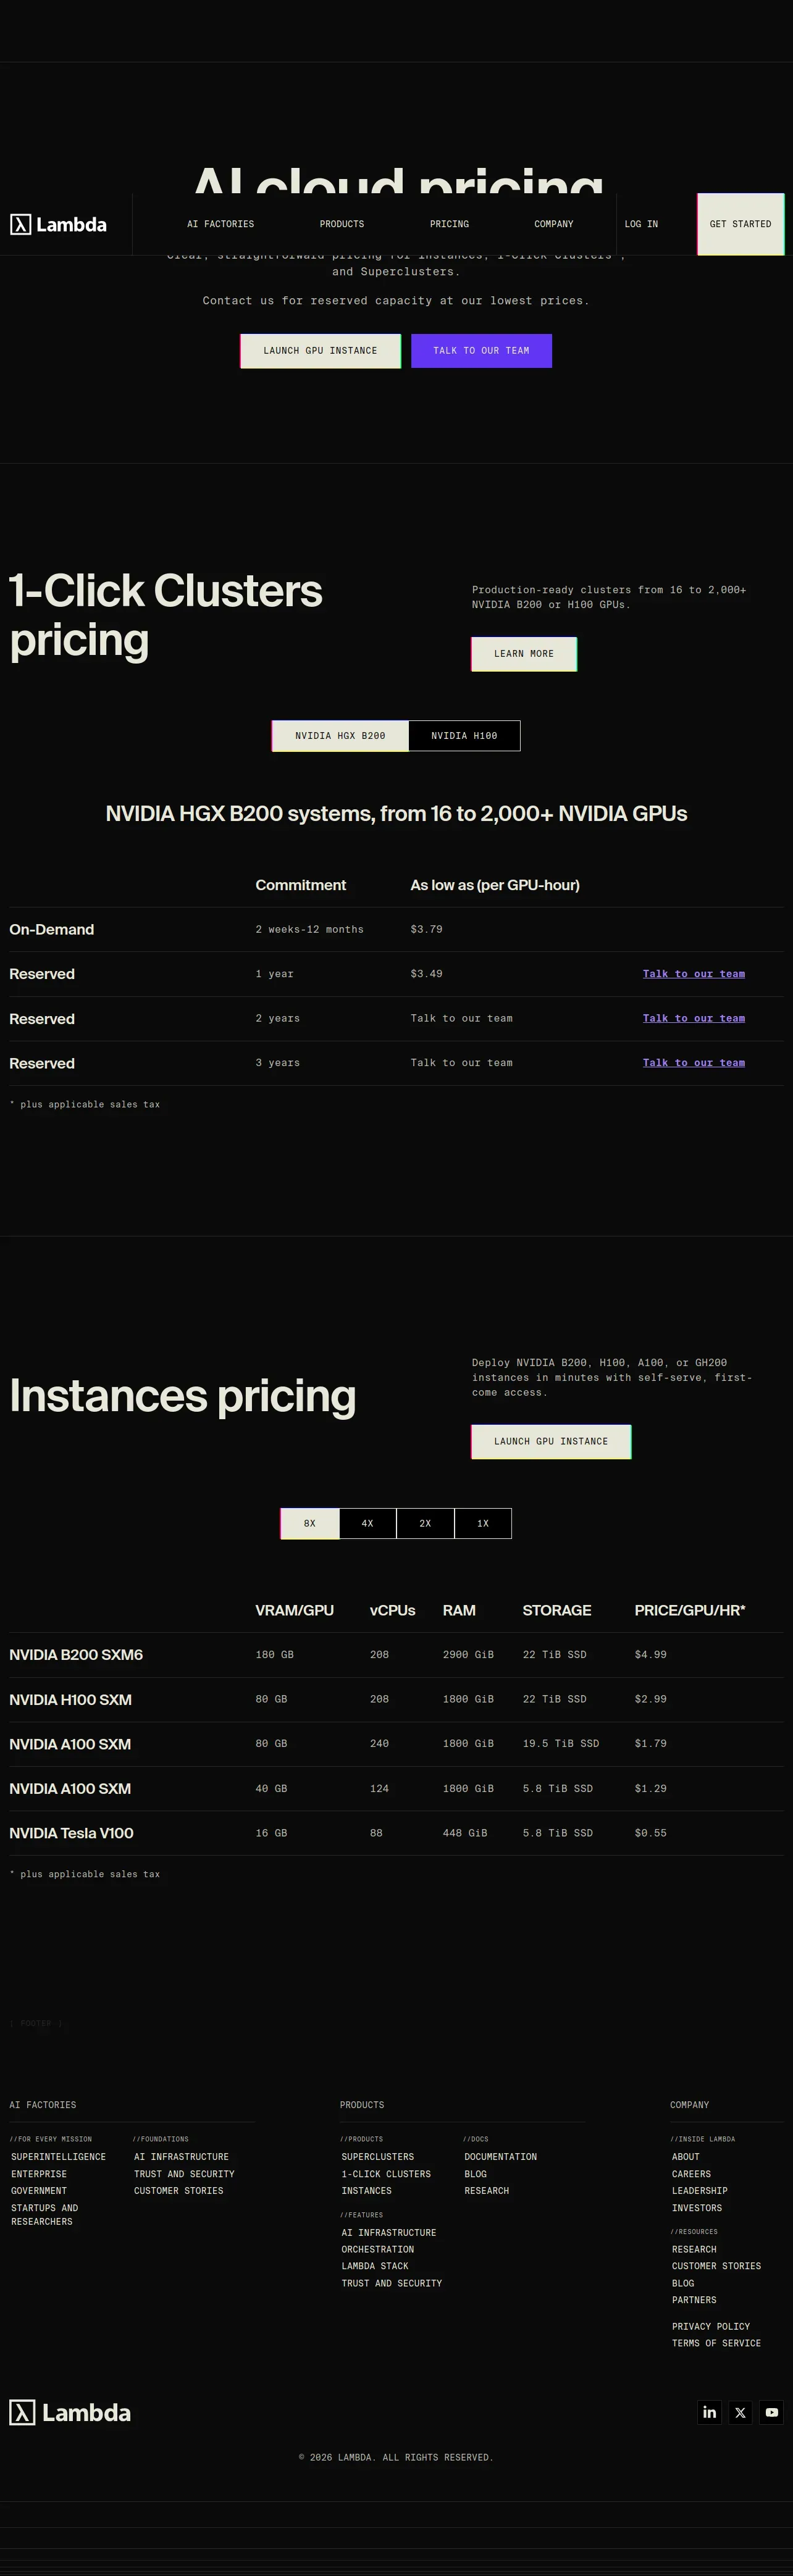Click the Log In link

click(641, 224)
